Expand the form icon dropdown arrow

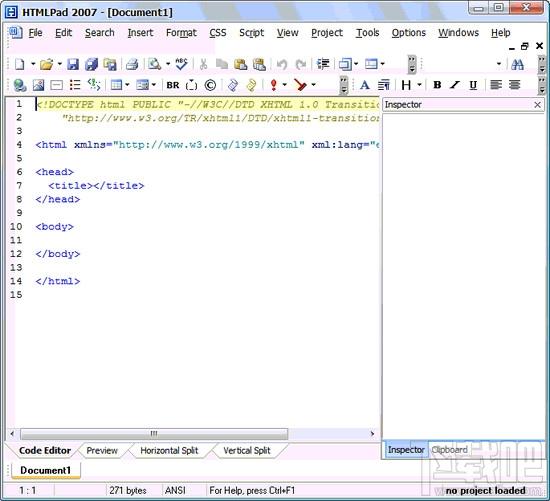pyautogui.click(x=154, y=85)
